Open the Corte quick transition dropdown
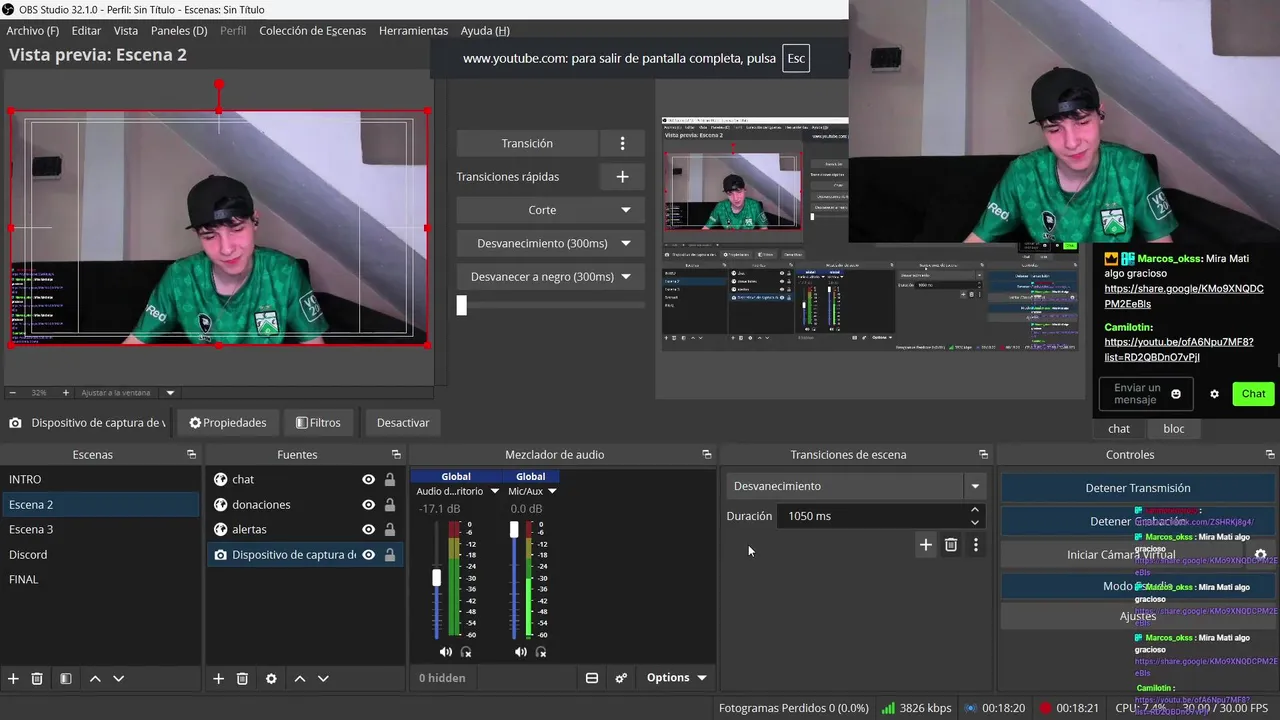 (x=551, y=210)
